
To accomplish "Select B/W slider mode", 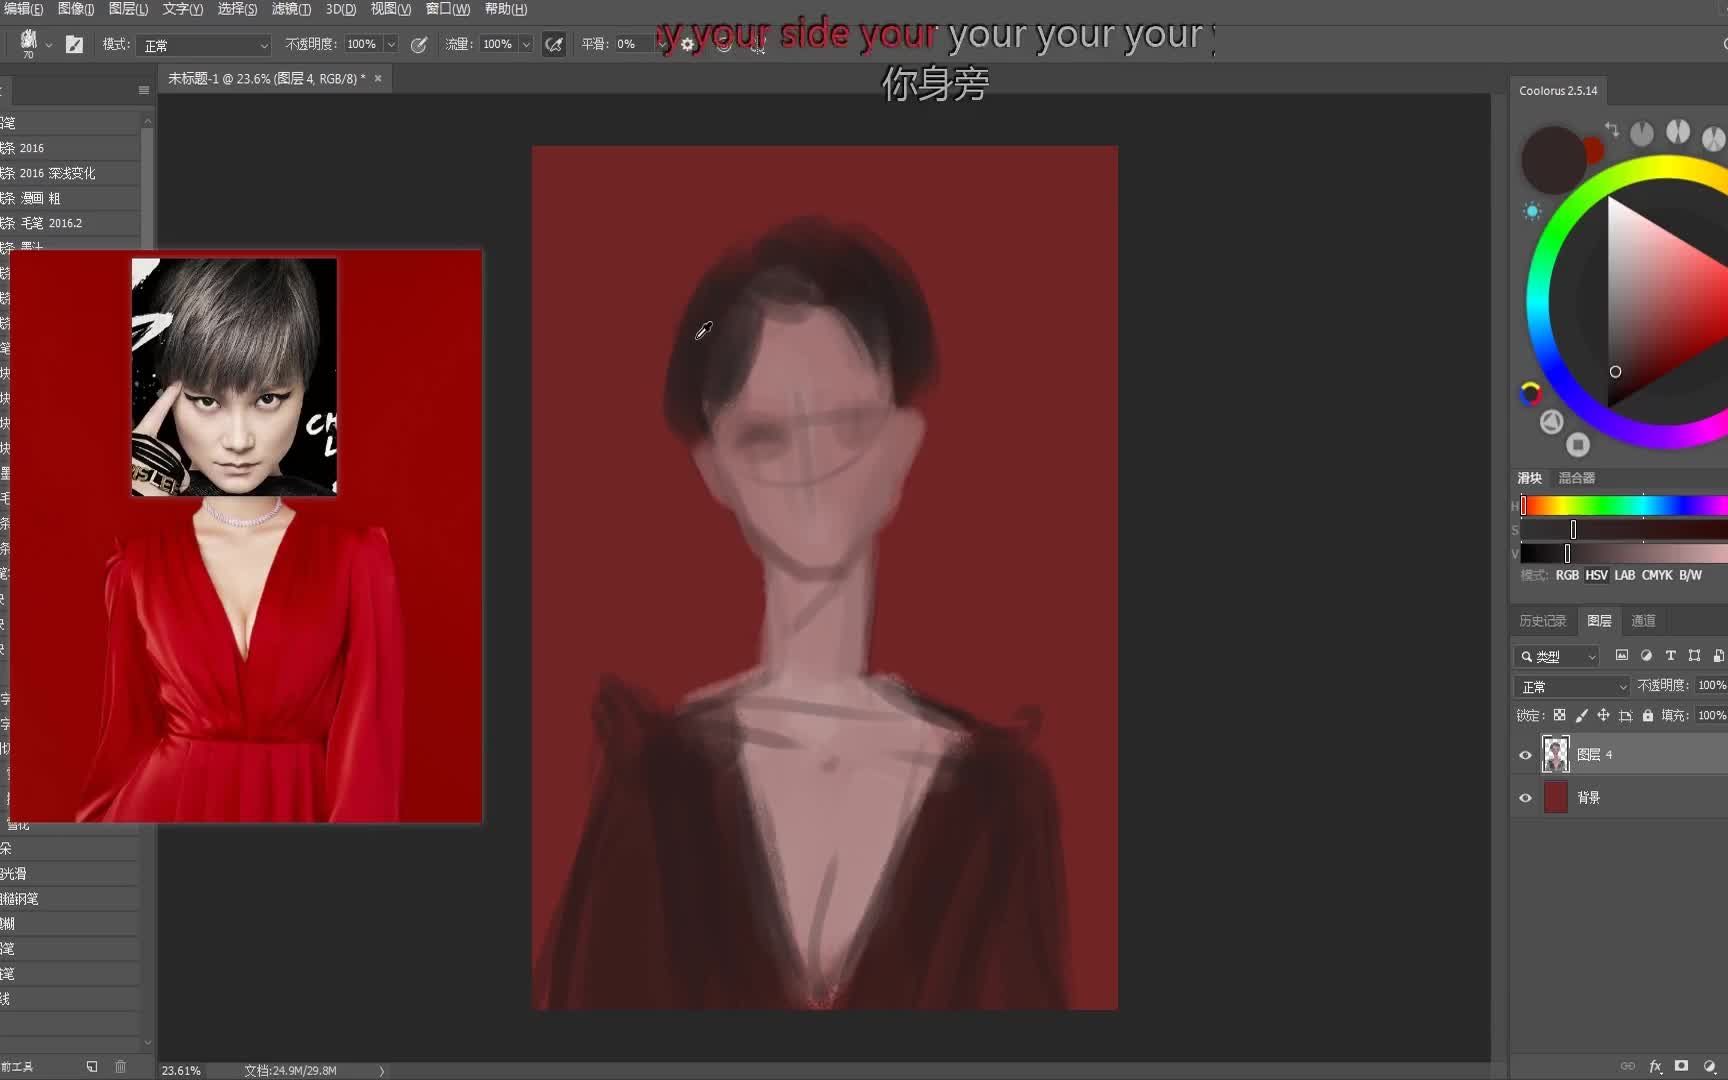I will [x=1690, y=576].
